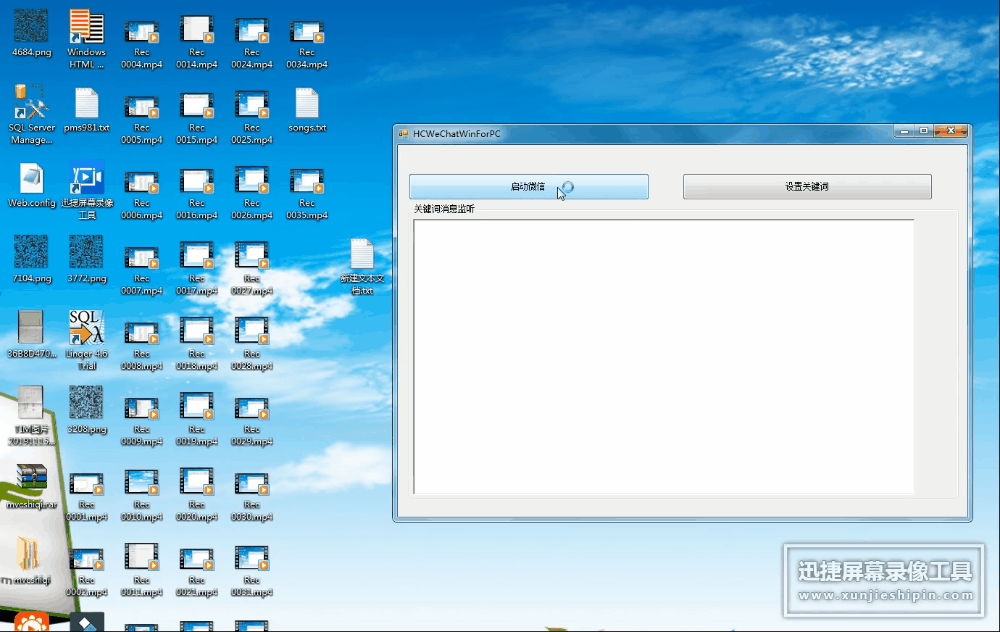Select the Rec 0004.mp4 video file
This screenshot has width=1000, height=632.
click(141, 28)
